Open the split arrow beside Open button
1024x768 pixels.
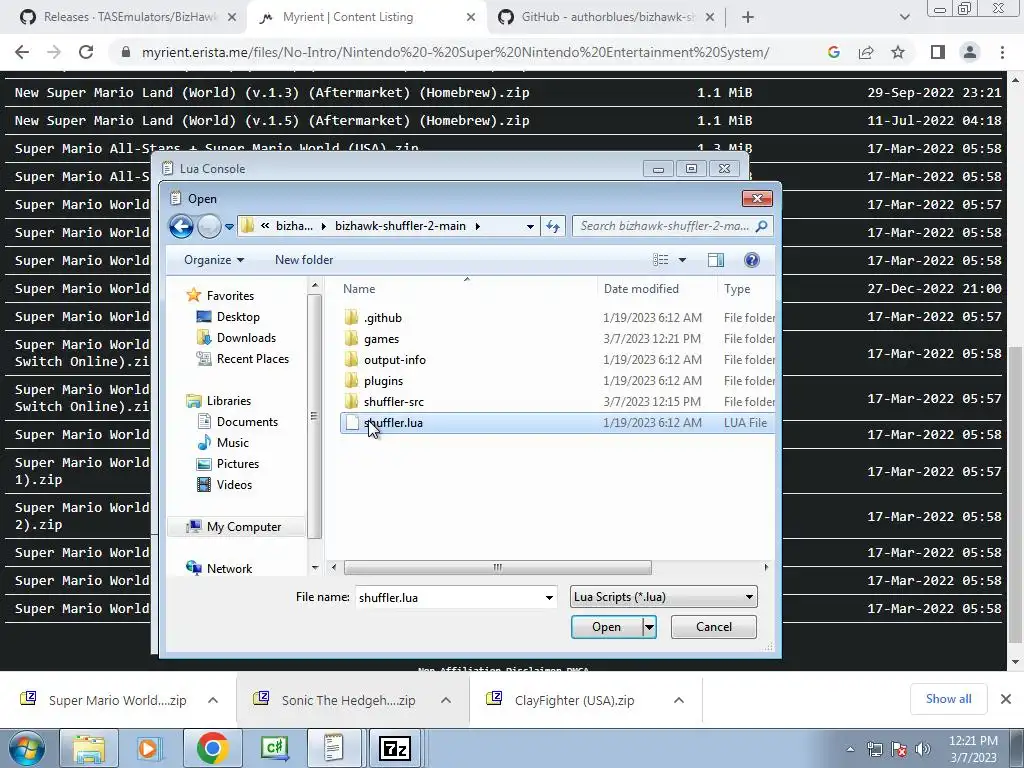[x=649, y=627]
